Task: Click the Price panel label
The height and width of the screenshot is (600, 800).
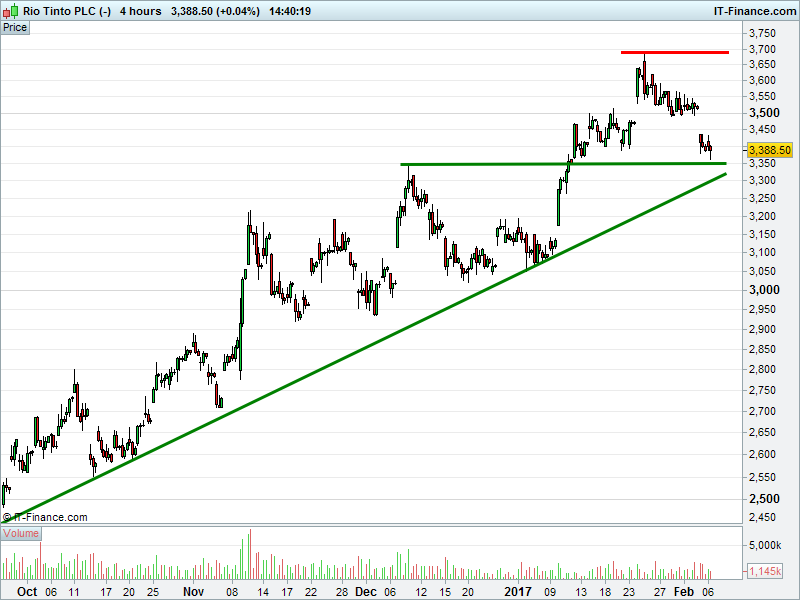Action: (15, 28)
